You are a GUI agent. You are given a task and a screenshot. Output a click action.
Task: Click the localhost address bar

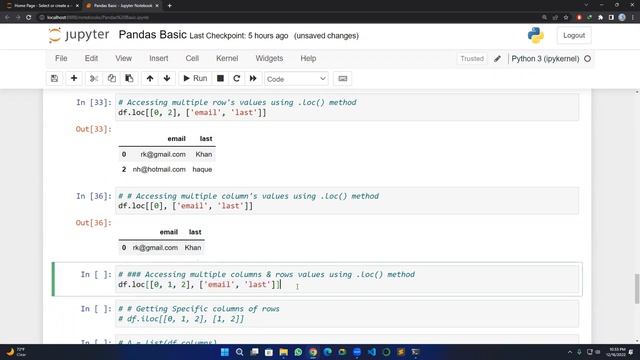click(x=286, y=18)
